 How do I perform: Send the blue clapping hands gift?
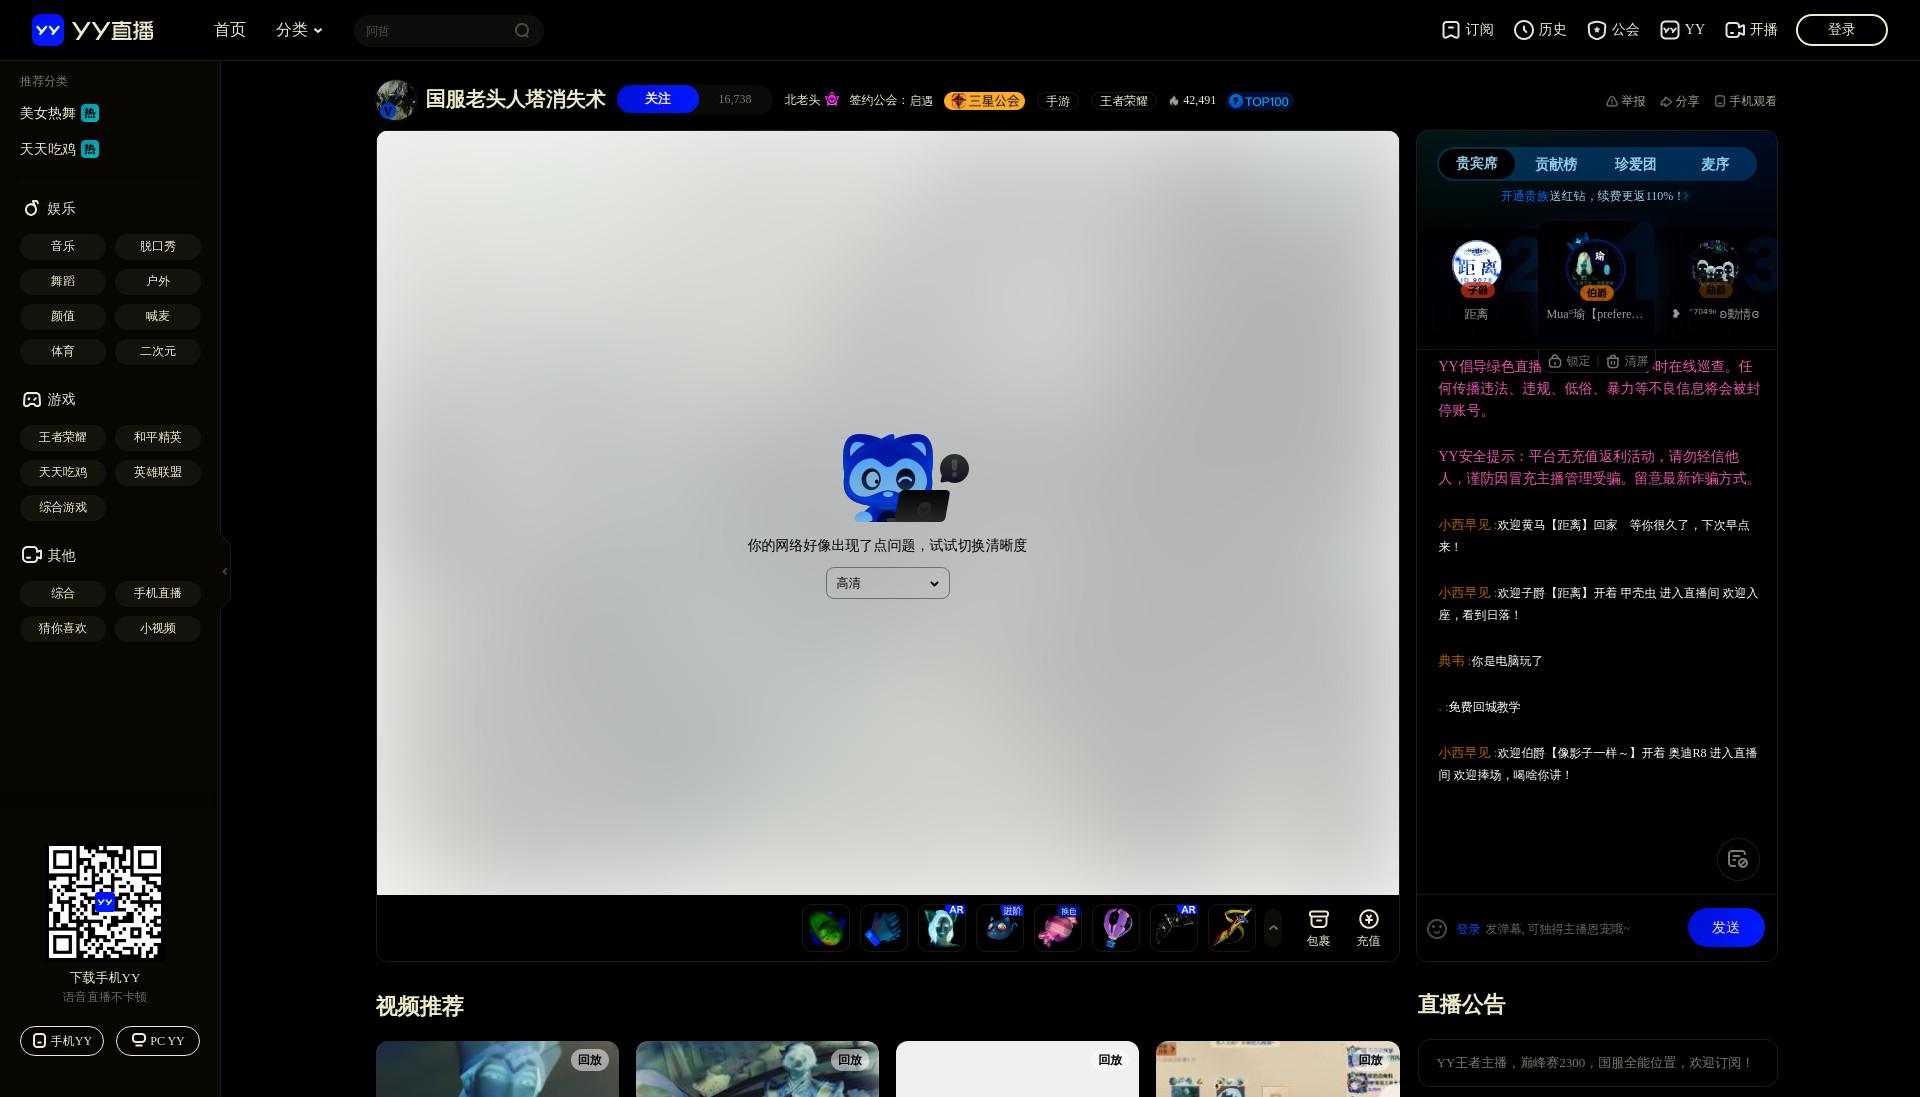coord(884,928)
